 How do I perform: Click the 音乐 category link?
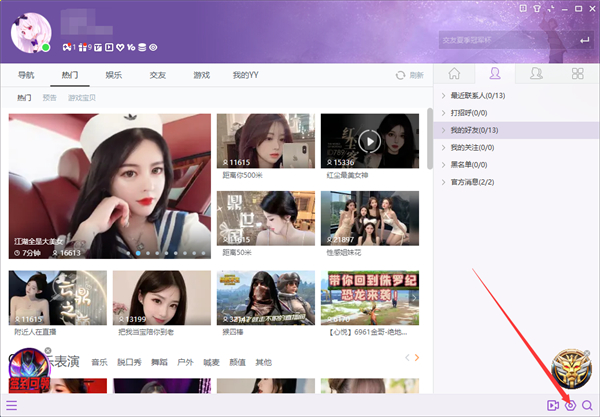click(x=99, y=361)
